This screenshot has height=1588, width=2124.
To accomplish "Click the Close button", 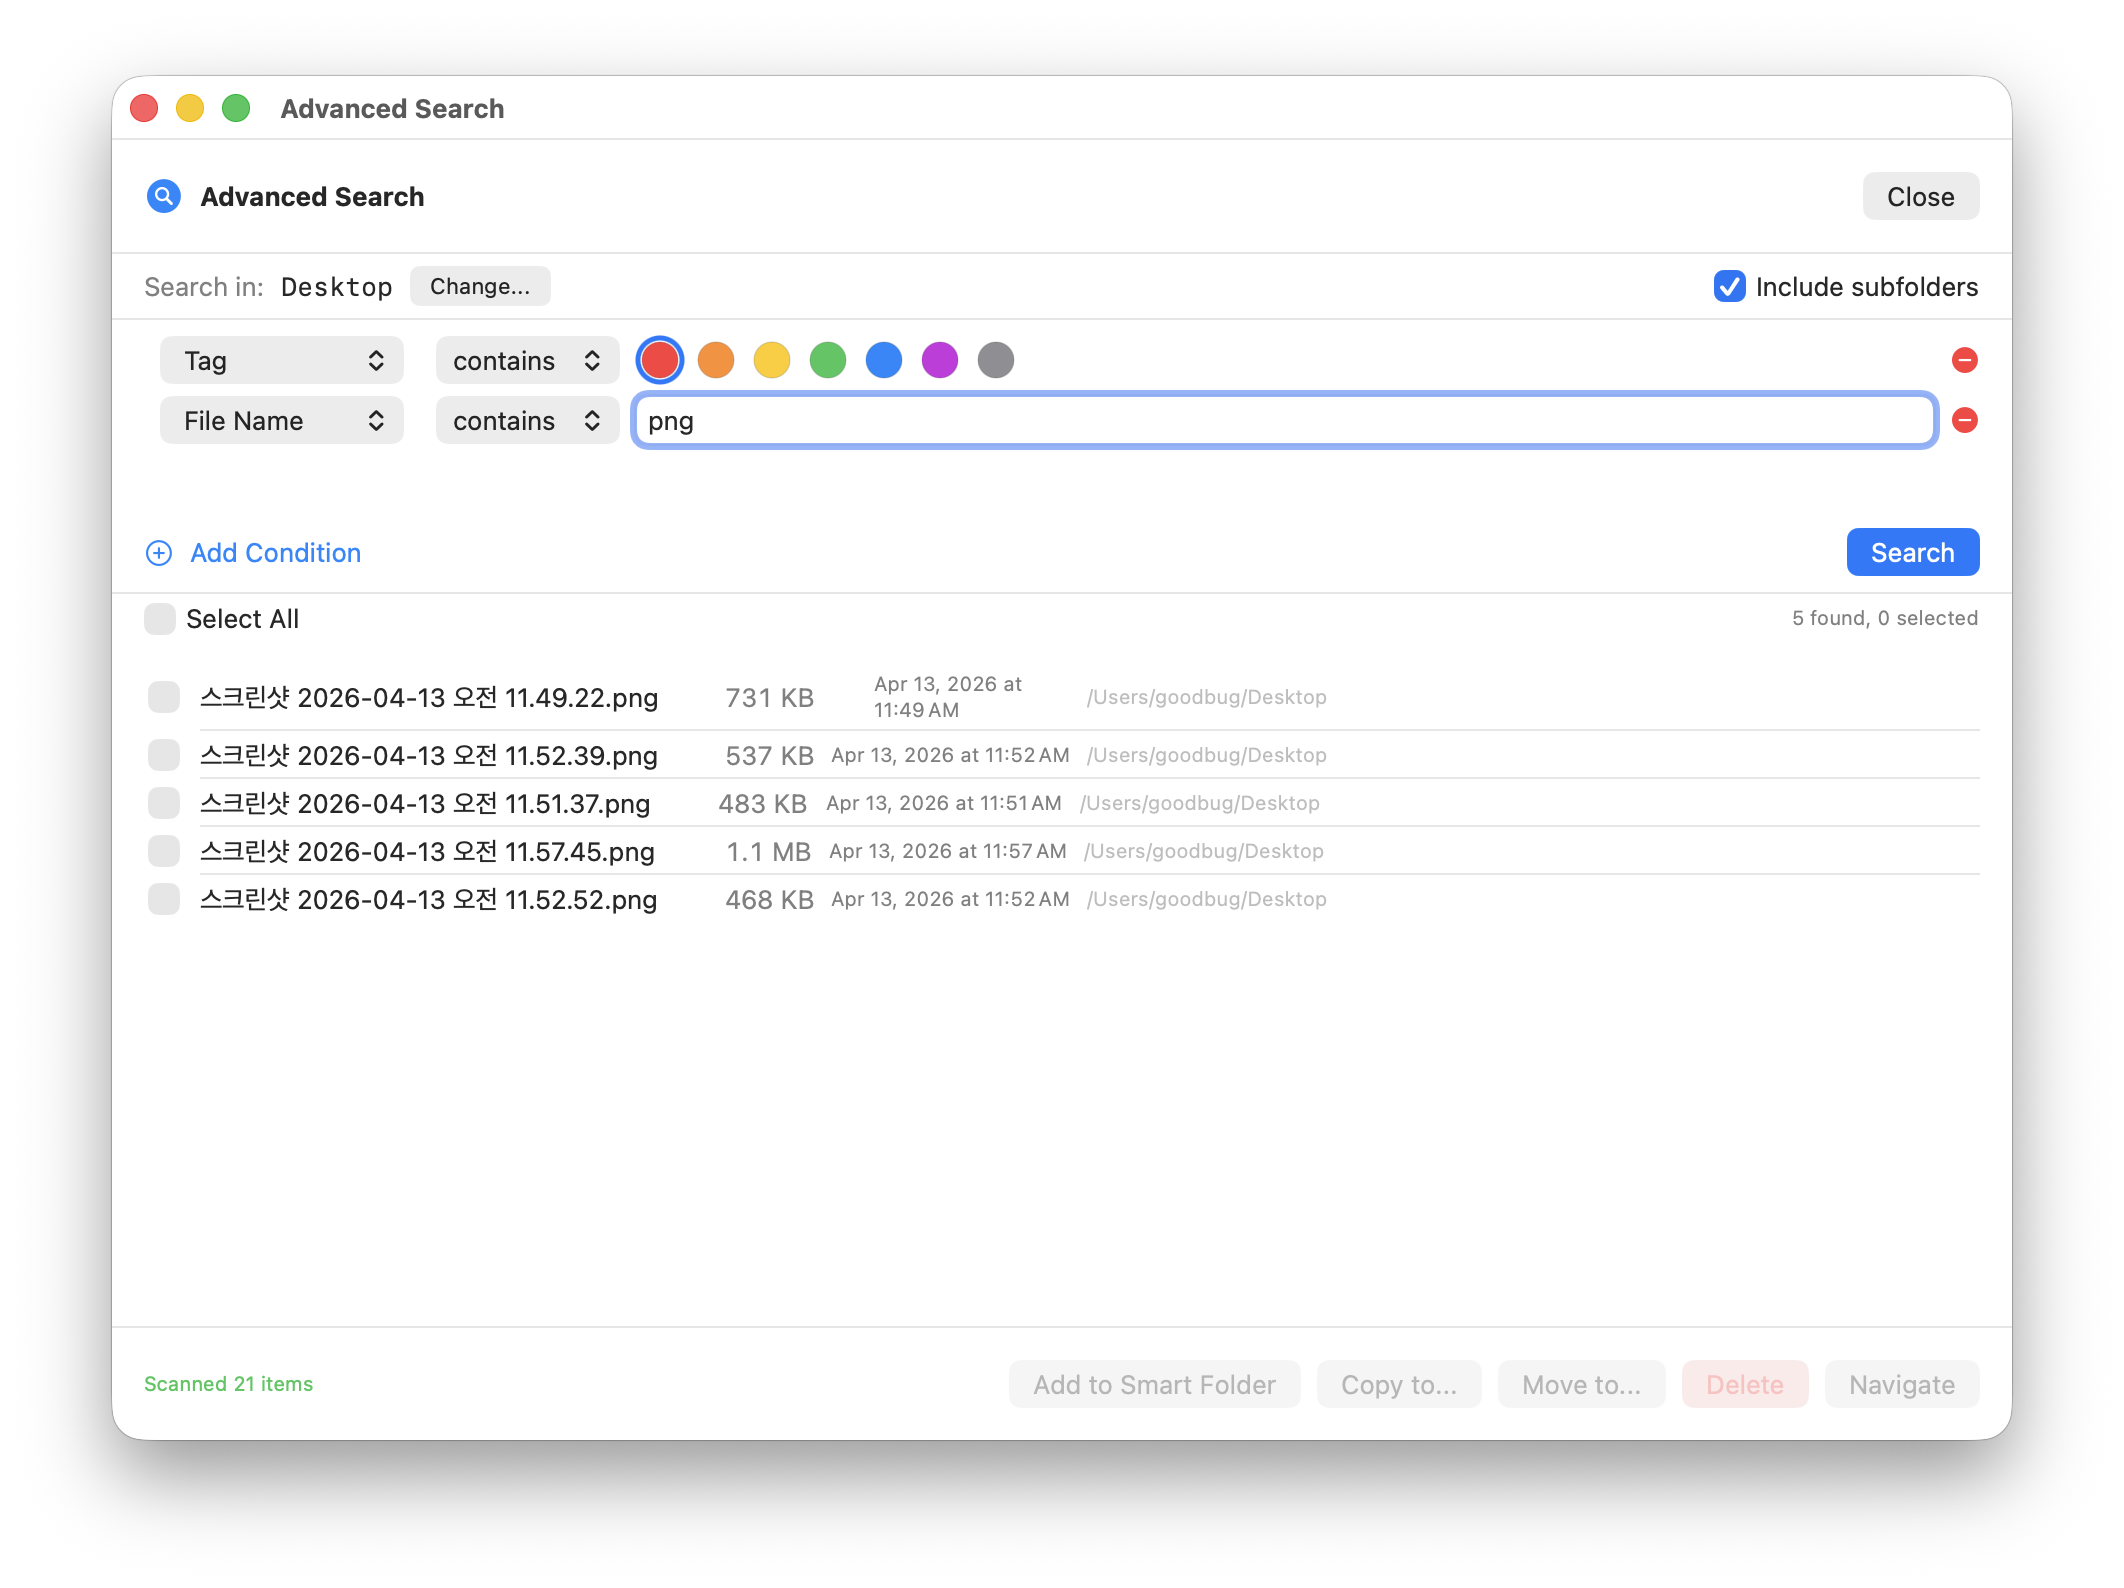I will (x=1919, y=196).
